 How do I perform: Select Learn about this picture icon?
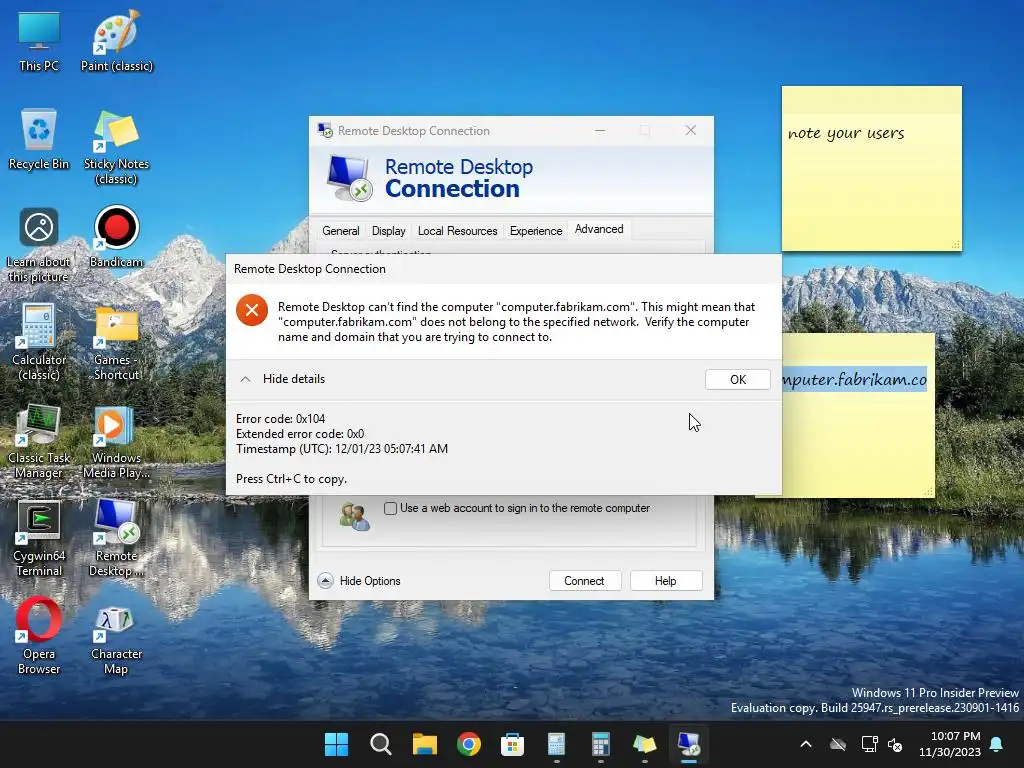coord(39,245)
